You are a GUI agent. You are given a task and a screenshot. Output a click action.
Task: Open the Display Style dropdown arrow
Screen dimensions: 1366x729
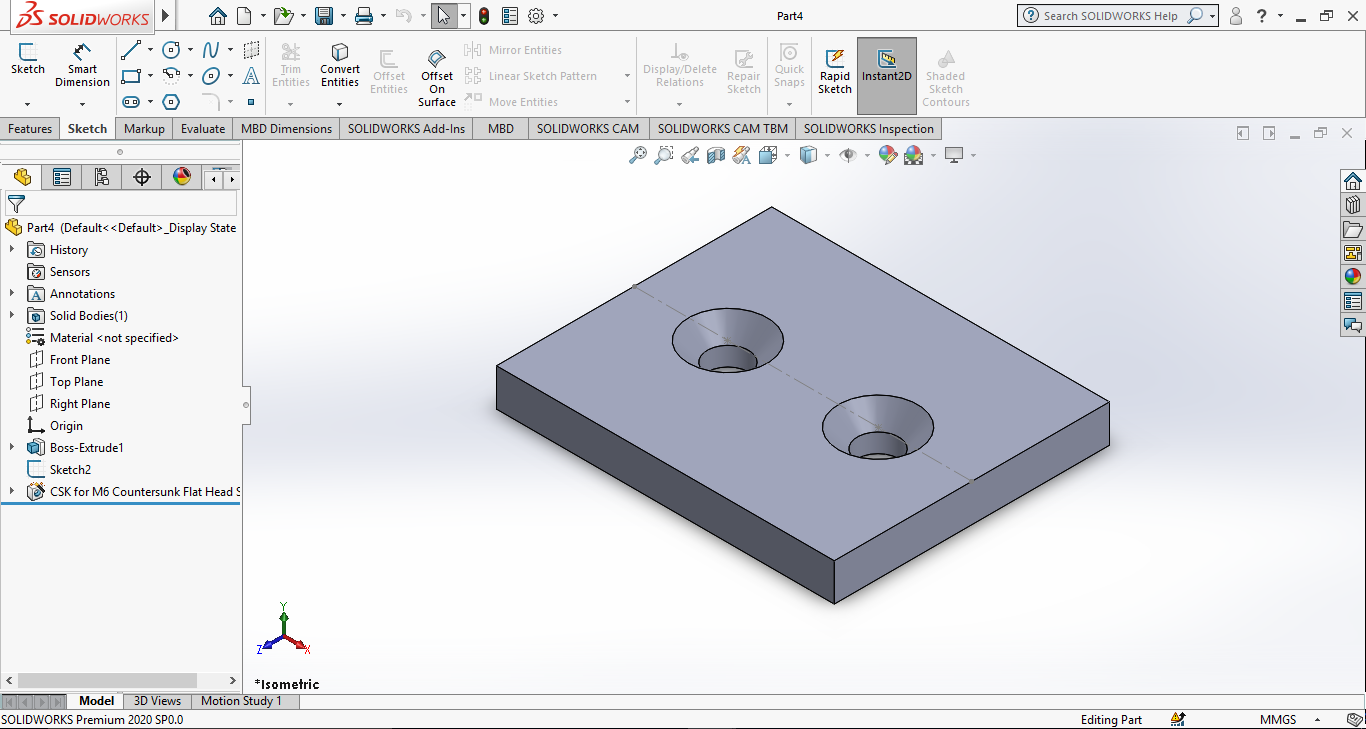[x=827, y=155]
